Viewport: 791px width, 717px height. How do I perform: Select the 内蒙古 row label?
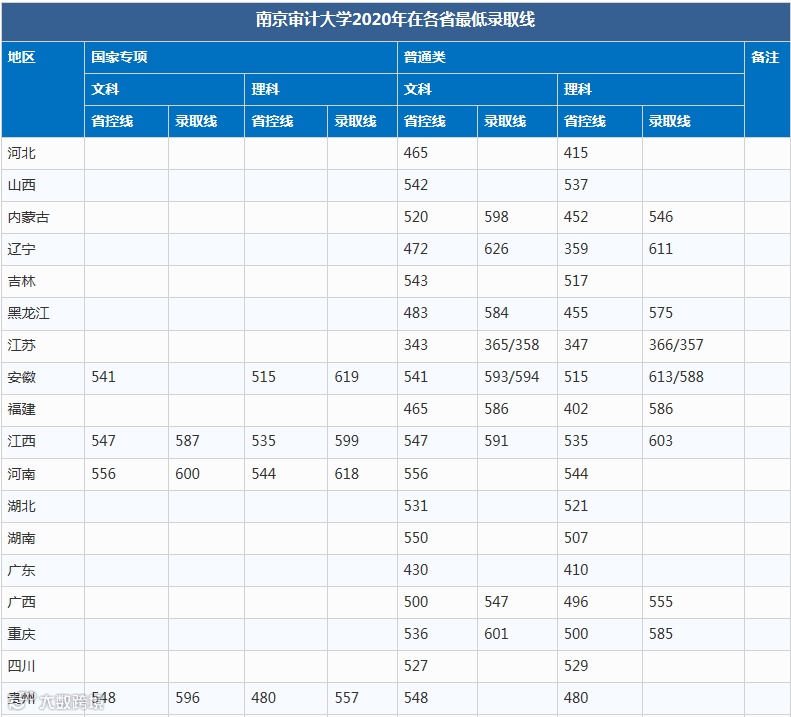(29, 217)
